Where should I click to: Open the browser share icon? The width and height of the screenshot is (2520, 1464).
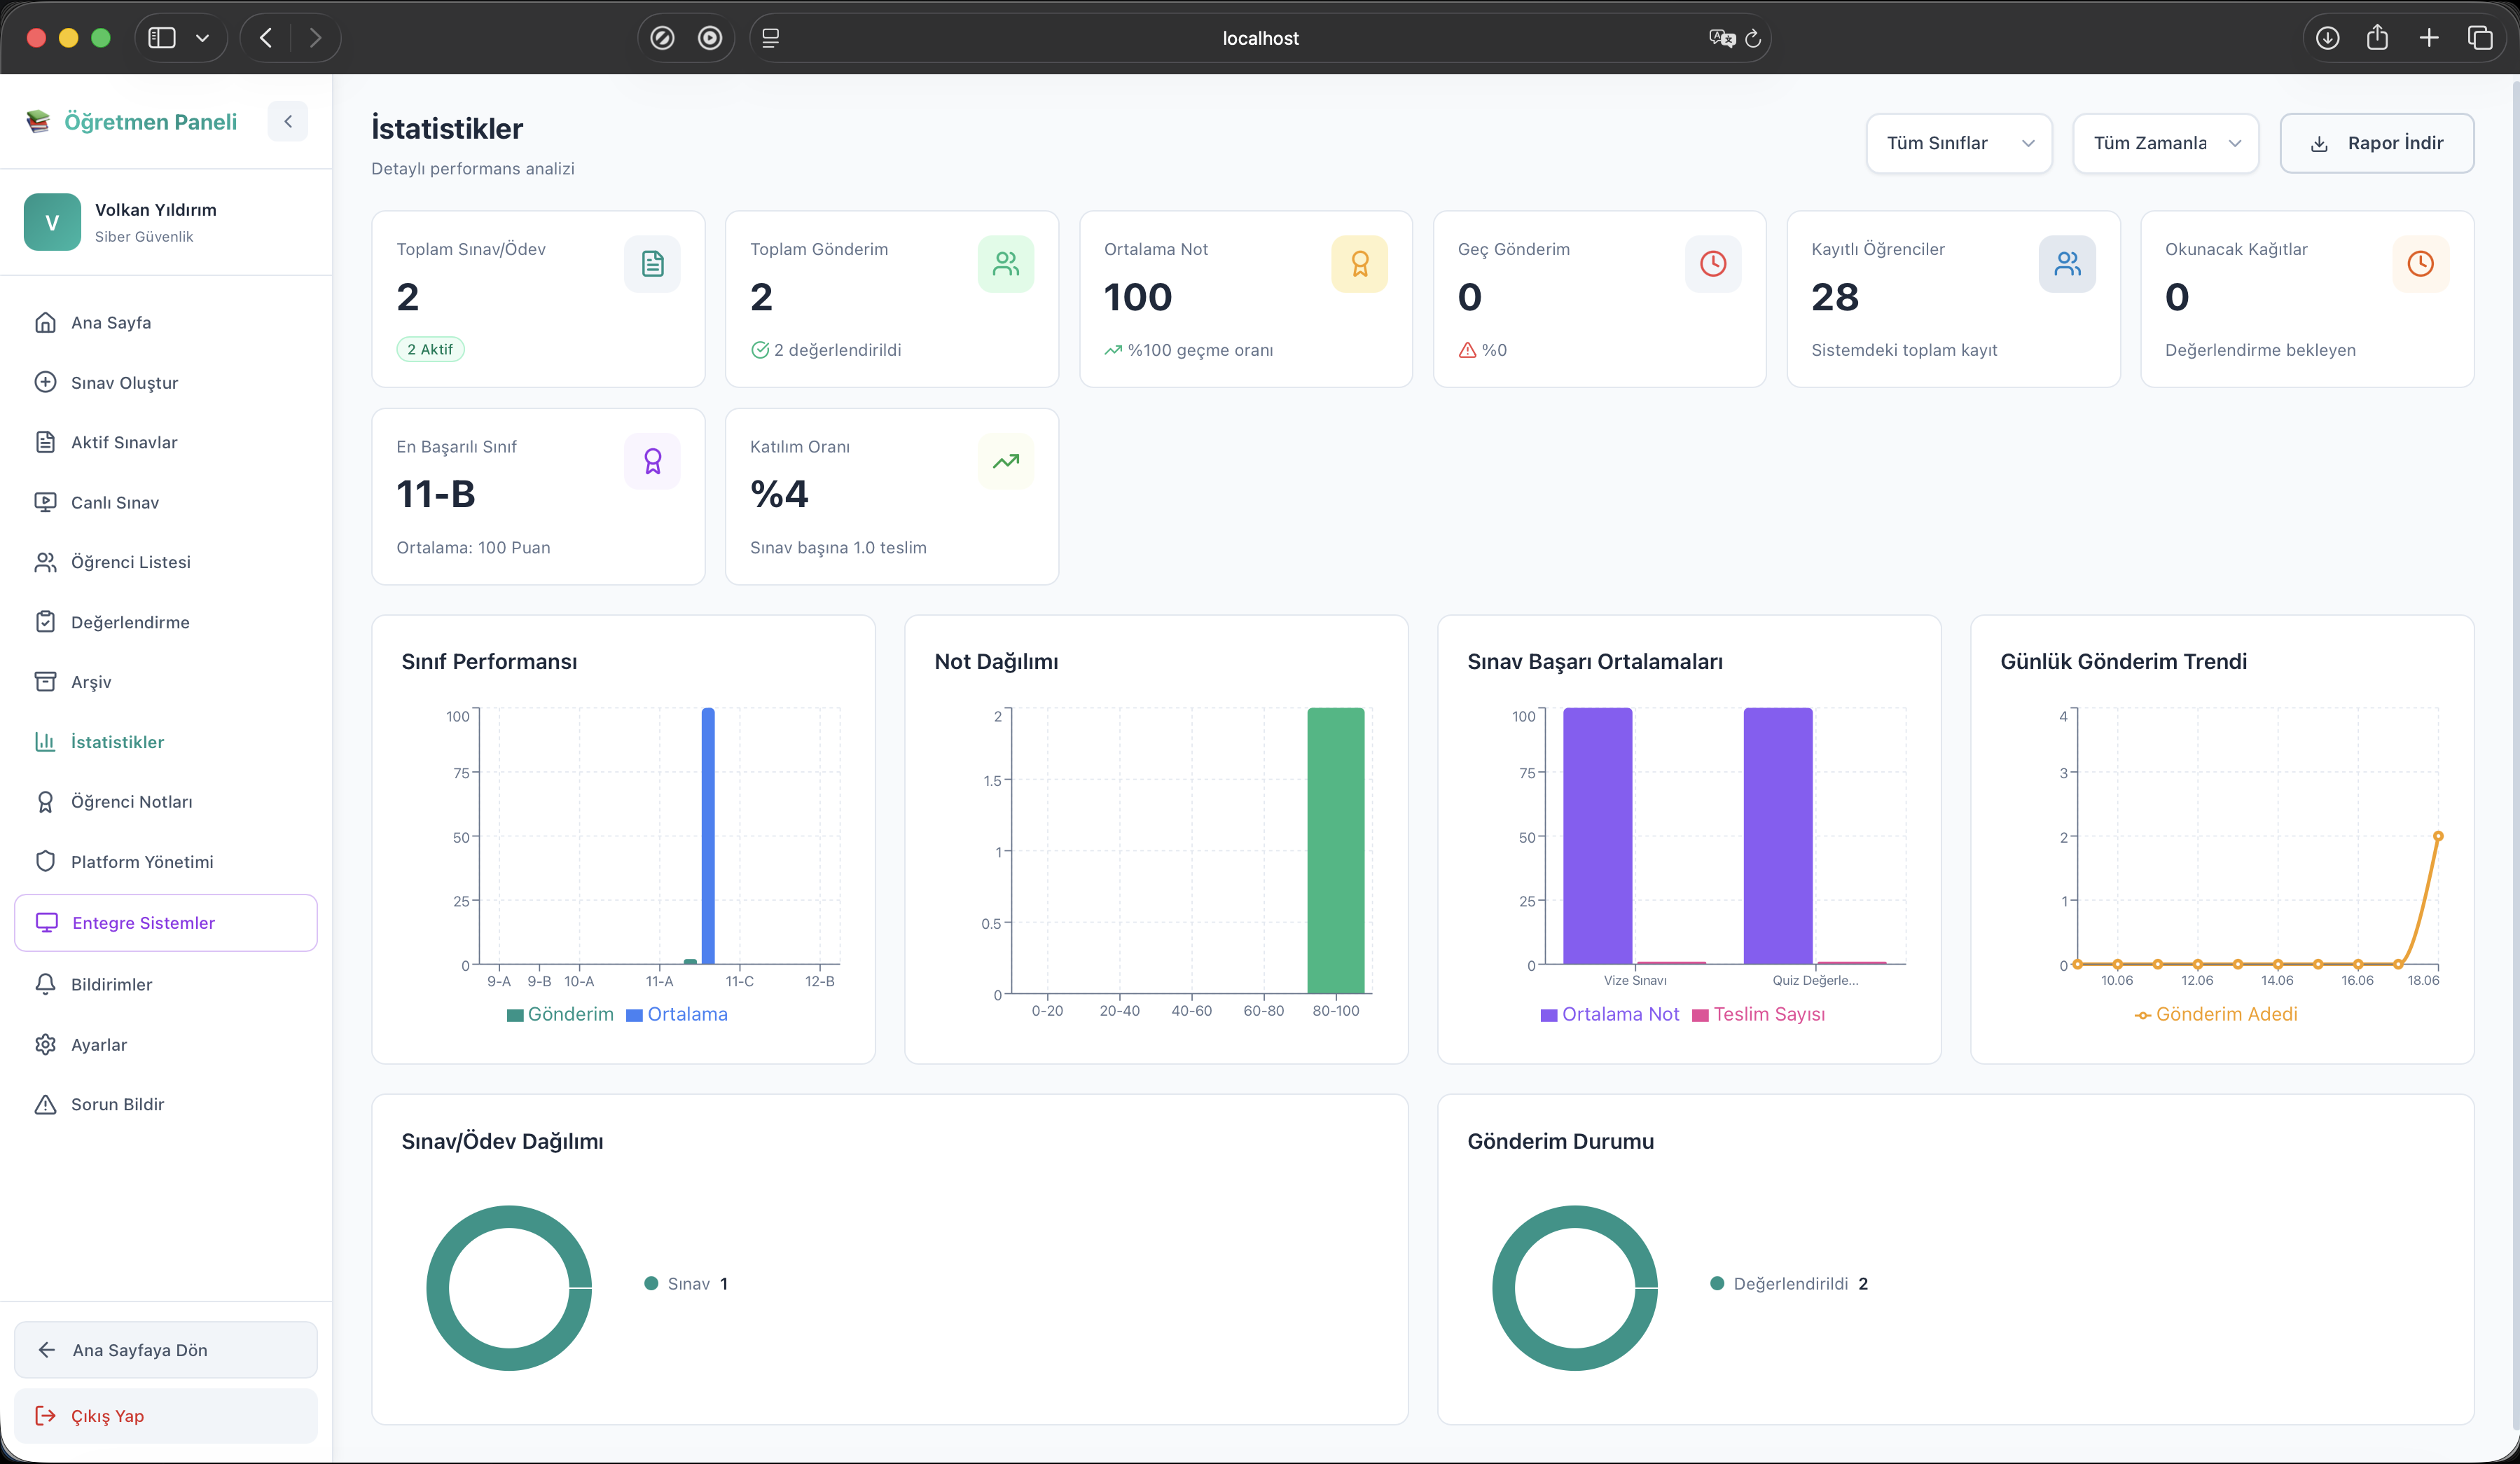[x=2378, y=38]
